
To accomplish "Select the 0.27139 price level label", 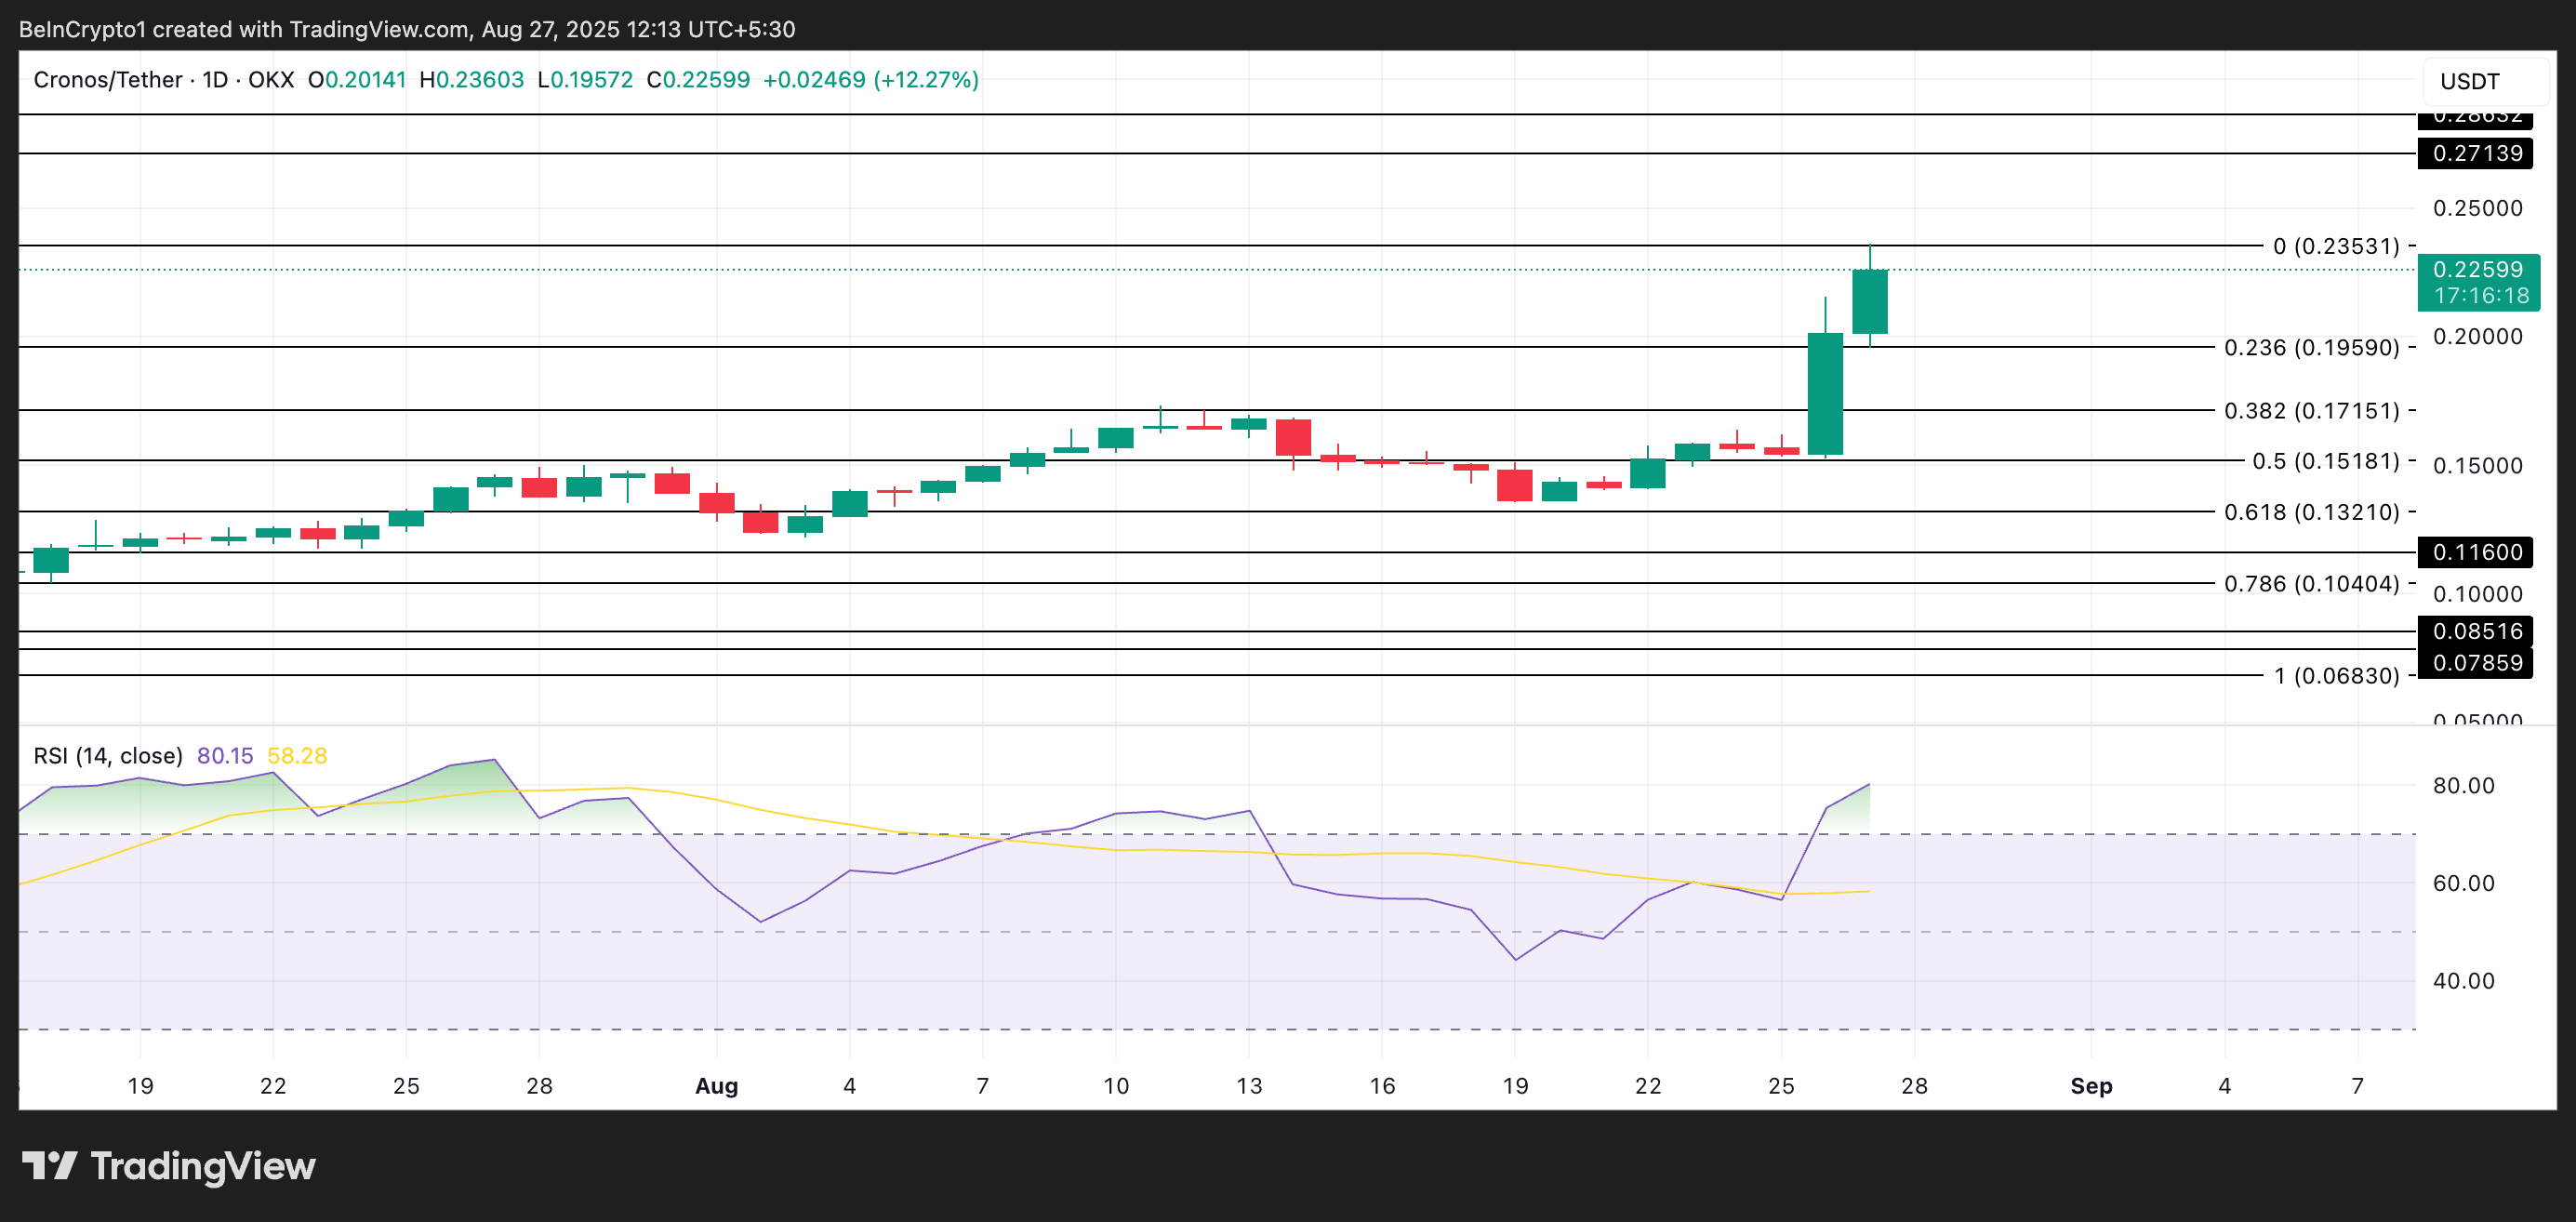I will coord(2476,153).
